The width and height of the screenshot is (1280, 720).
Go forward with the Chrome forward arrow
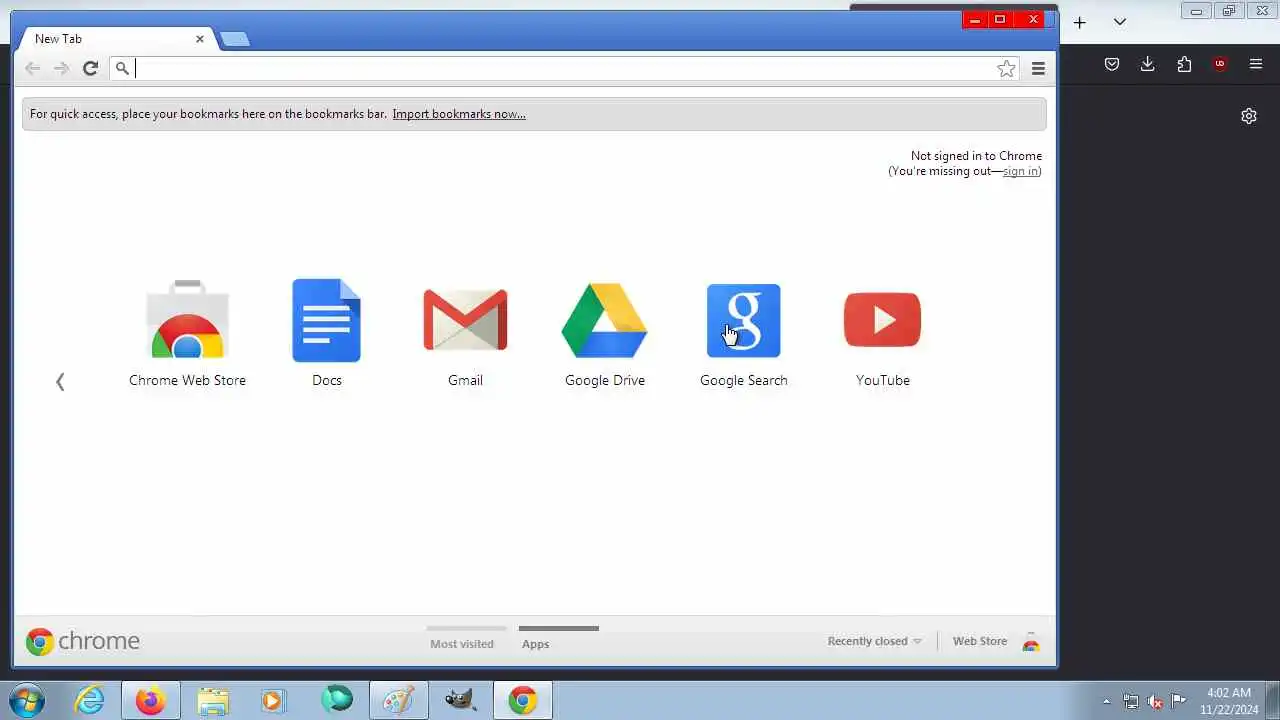[x=61, y=68]
